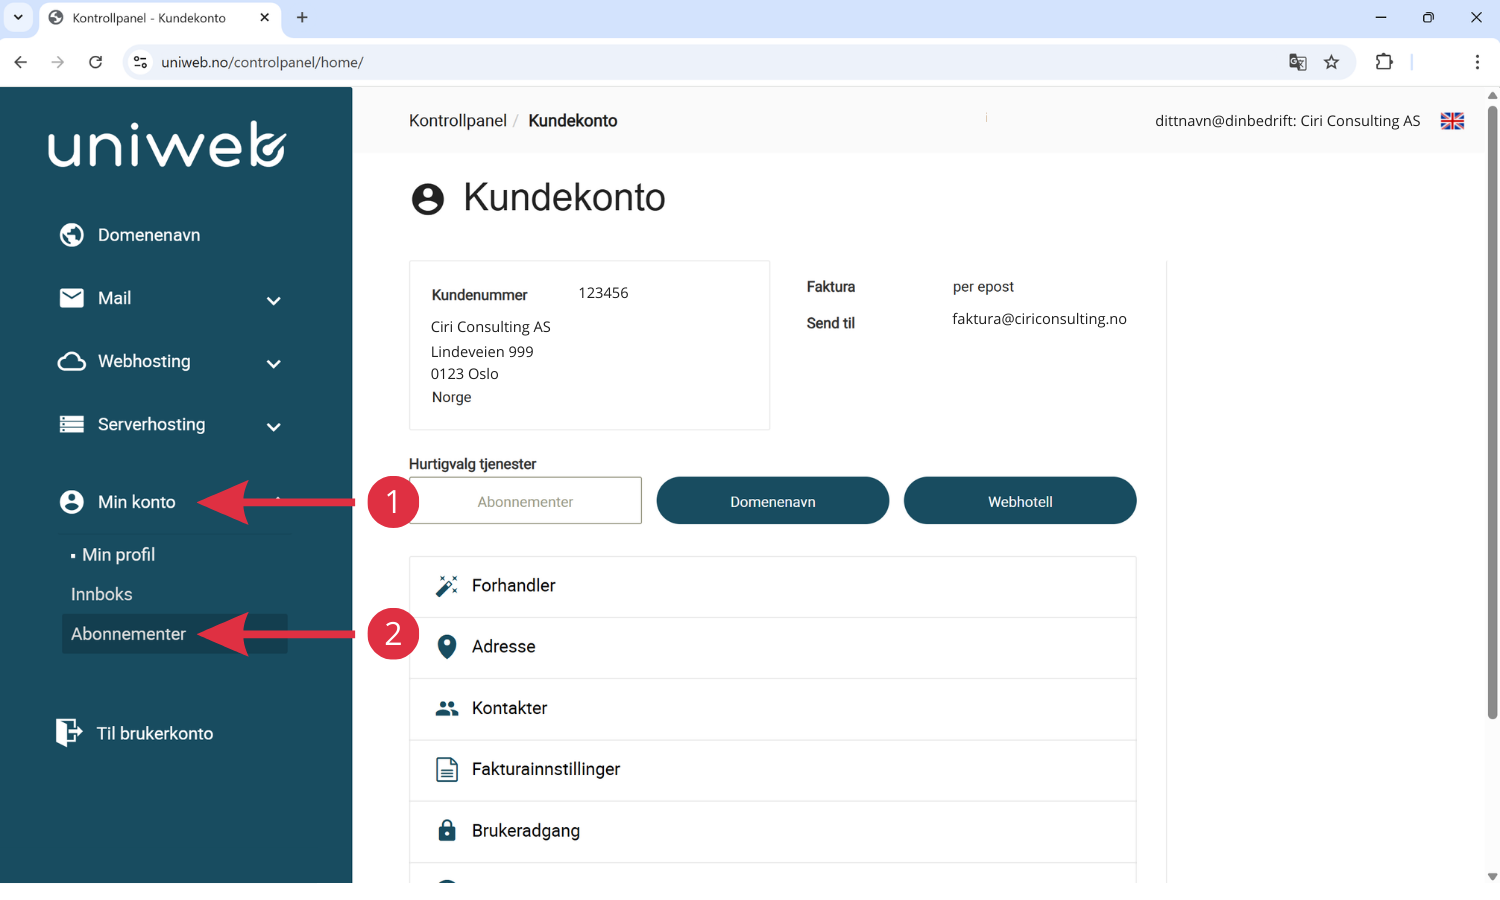Click the Fakturainnstillinger document icon

coord(447,769)
